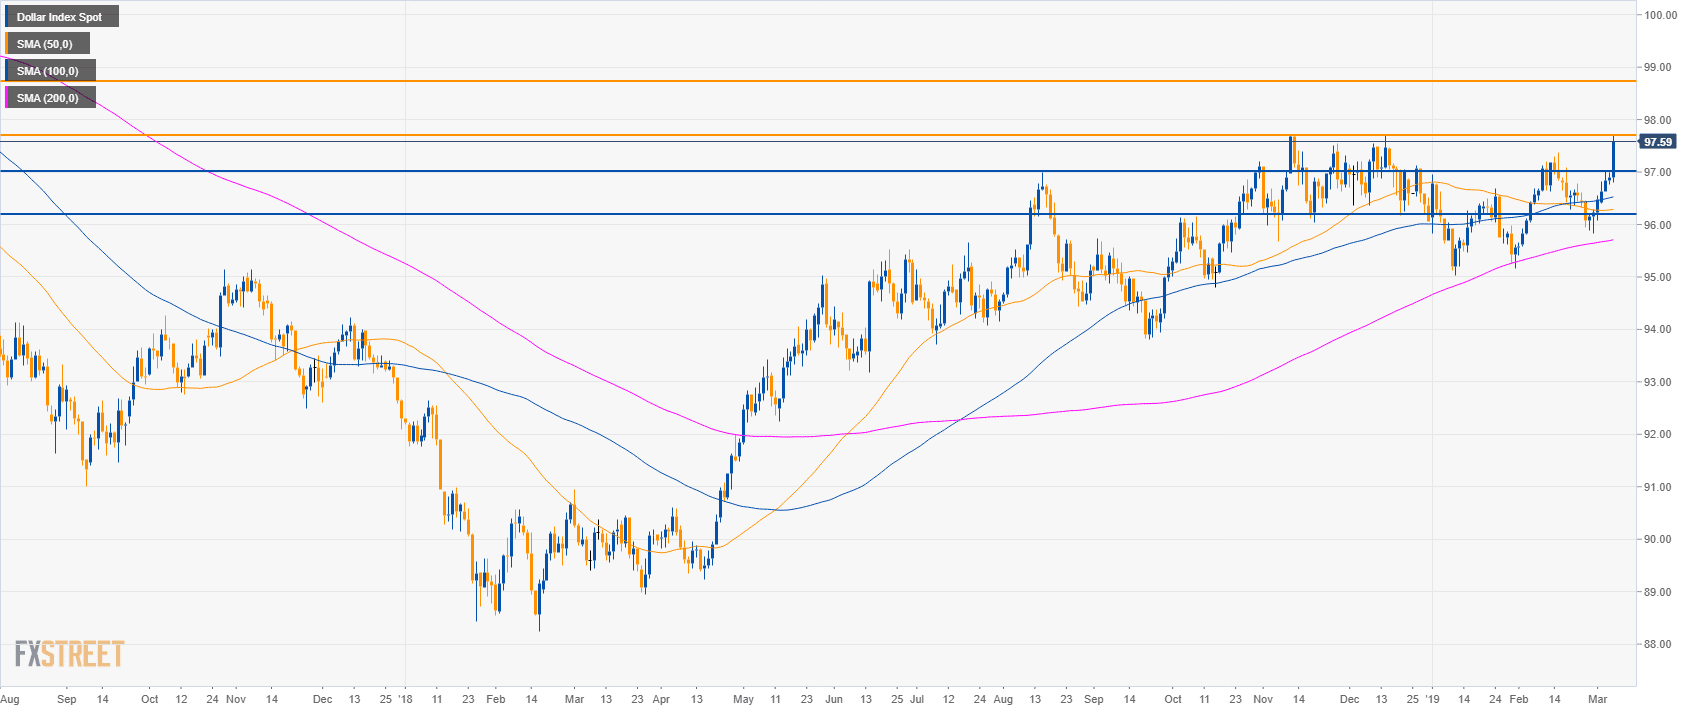Screen dimensions: 1707x712
Task: Click the 98.00 price axis label
Action: (1660, 120)
